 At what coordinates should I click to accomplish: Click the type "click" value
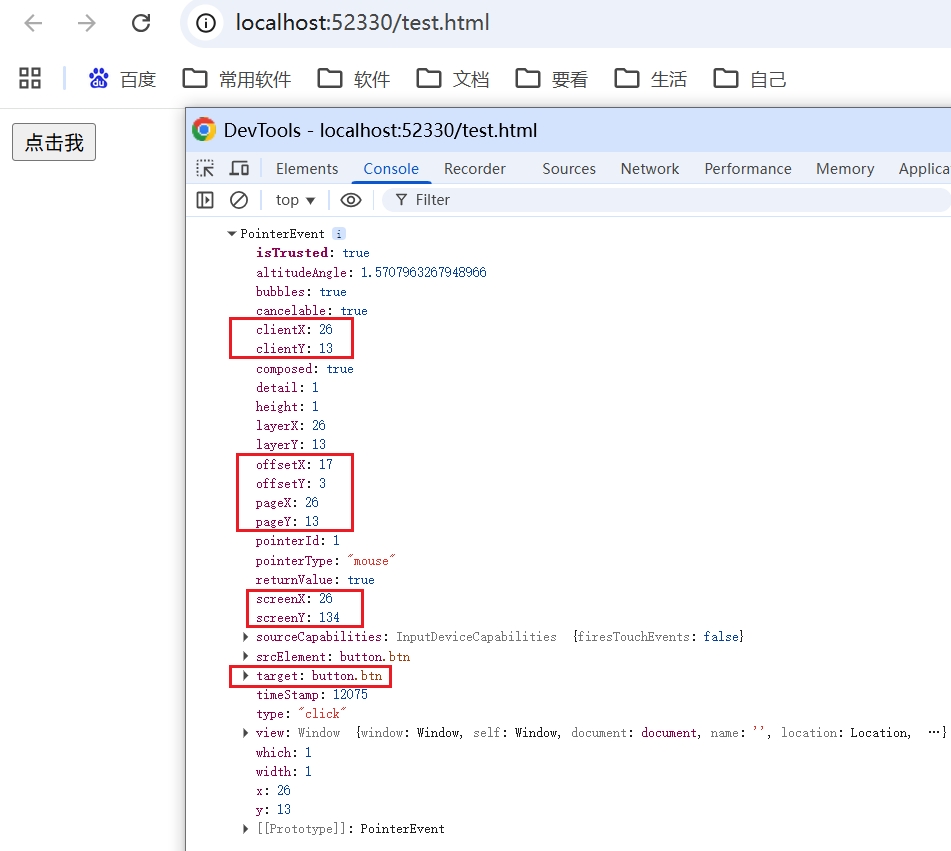(x=322, y=713)
